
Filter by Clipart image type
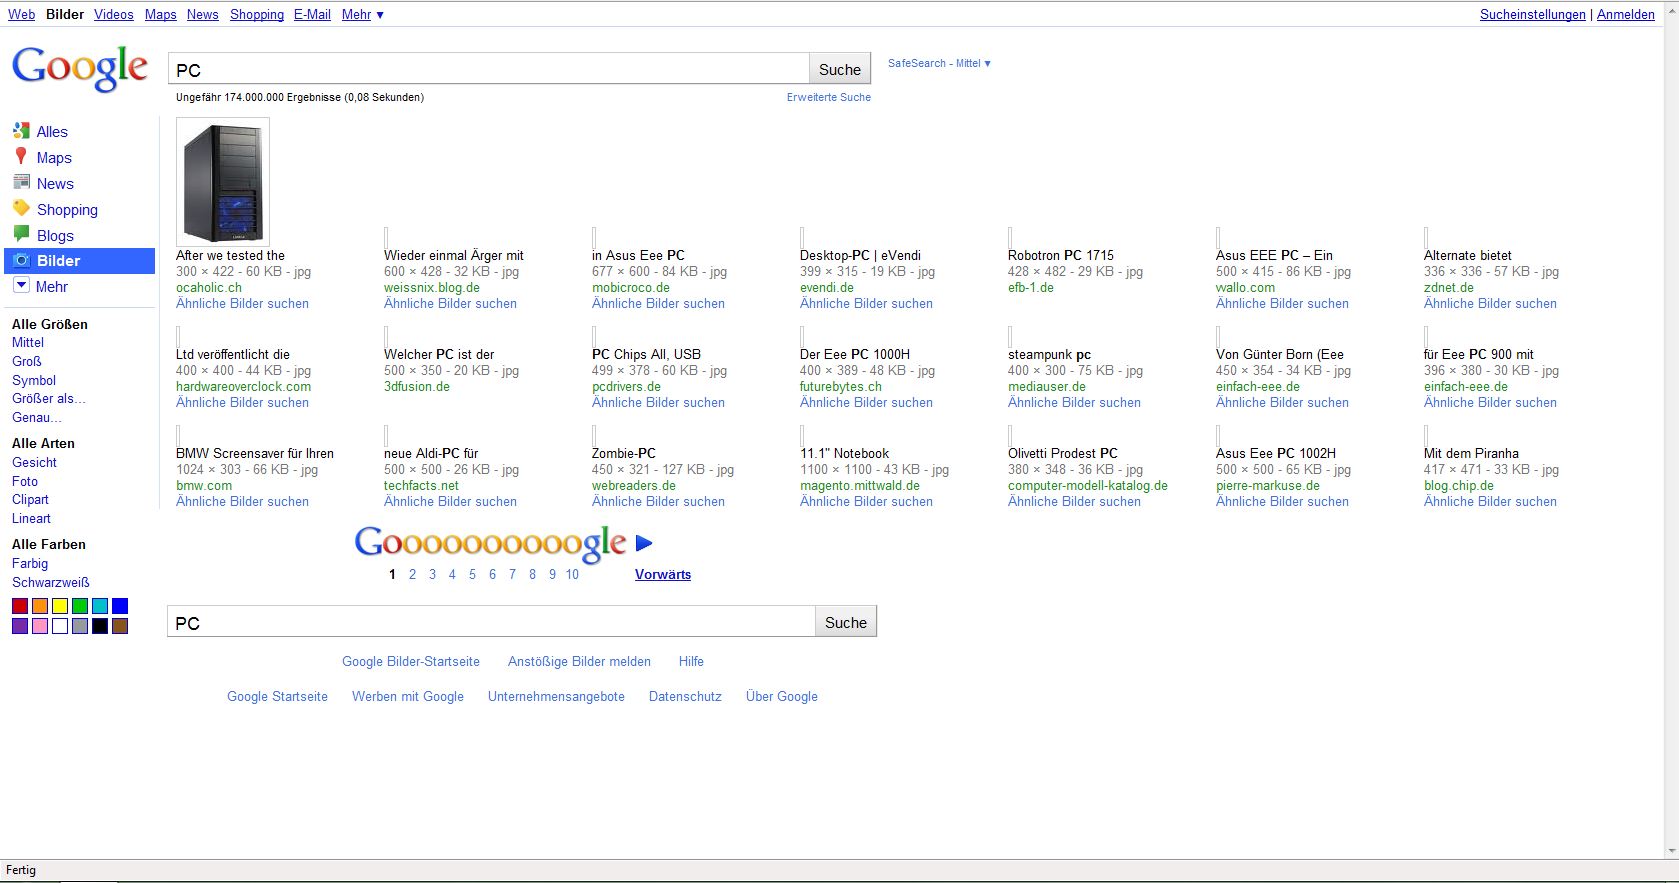[x=30, y=499]
